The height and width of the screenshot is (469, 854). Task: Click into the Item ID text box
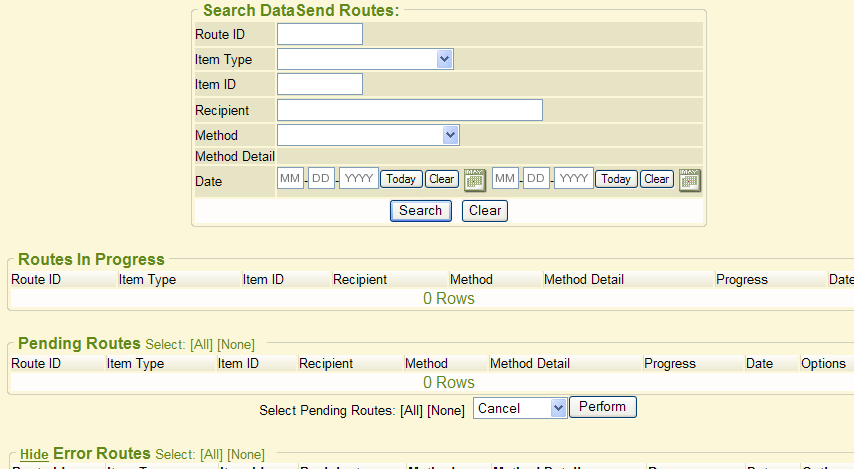(x=320, y=84)
